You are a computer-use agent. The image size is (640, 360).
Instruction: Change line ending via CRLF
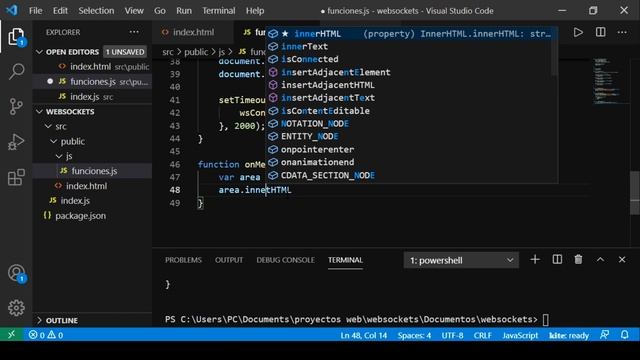coord(482,335)
